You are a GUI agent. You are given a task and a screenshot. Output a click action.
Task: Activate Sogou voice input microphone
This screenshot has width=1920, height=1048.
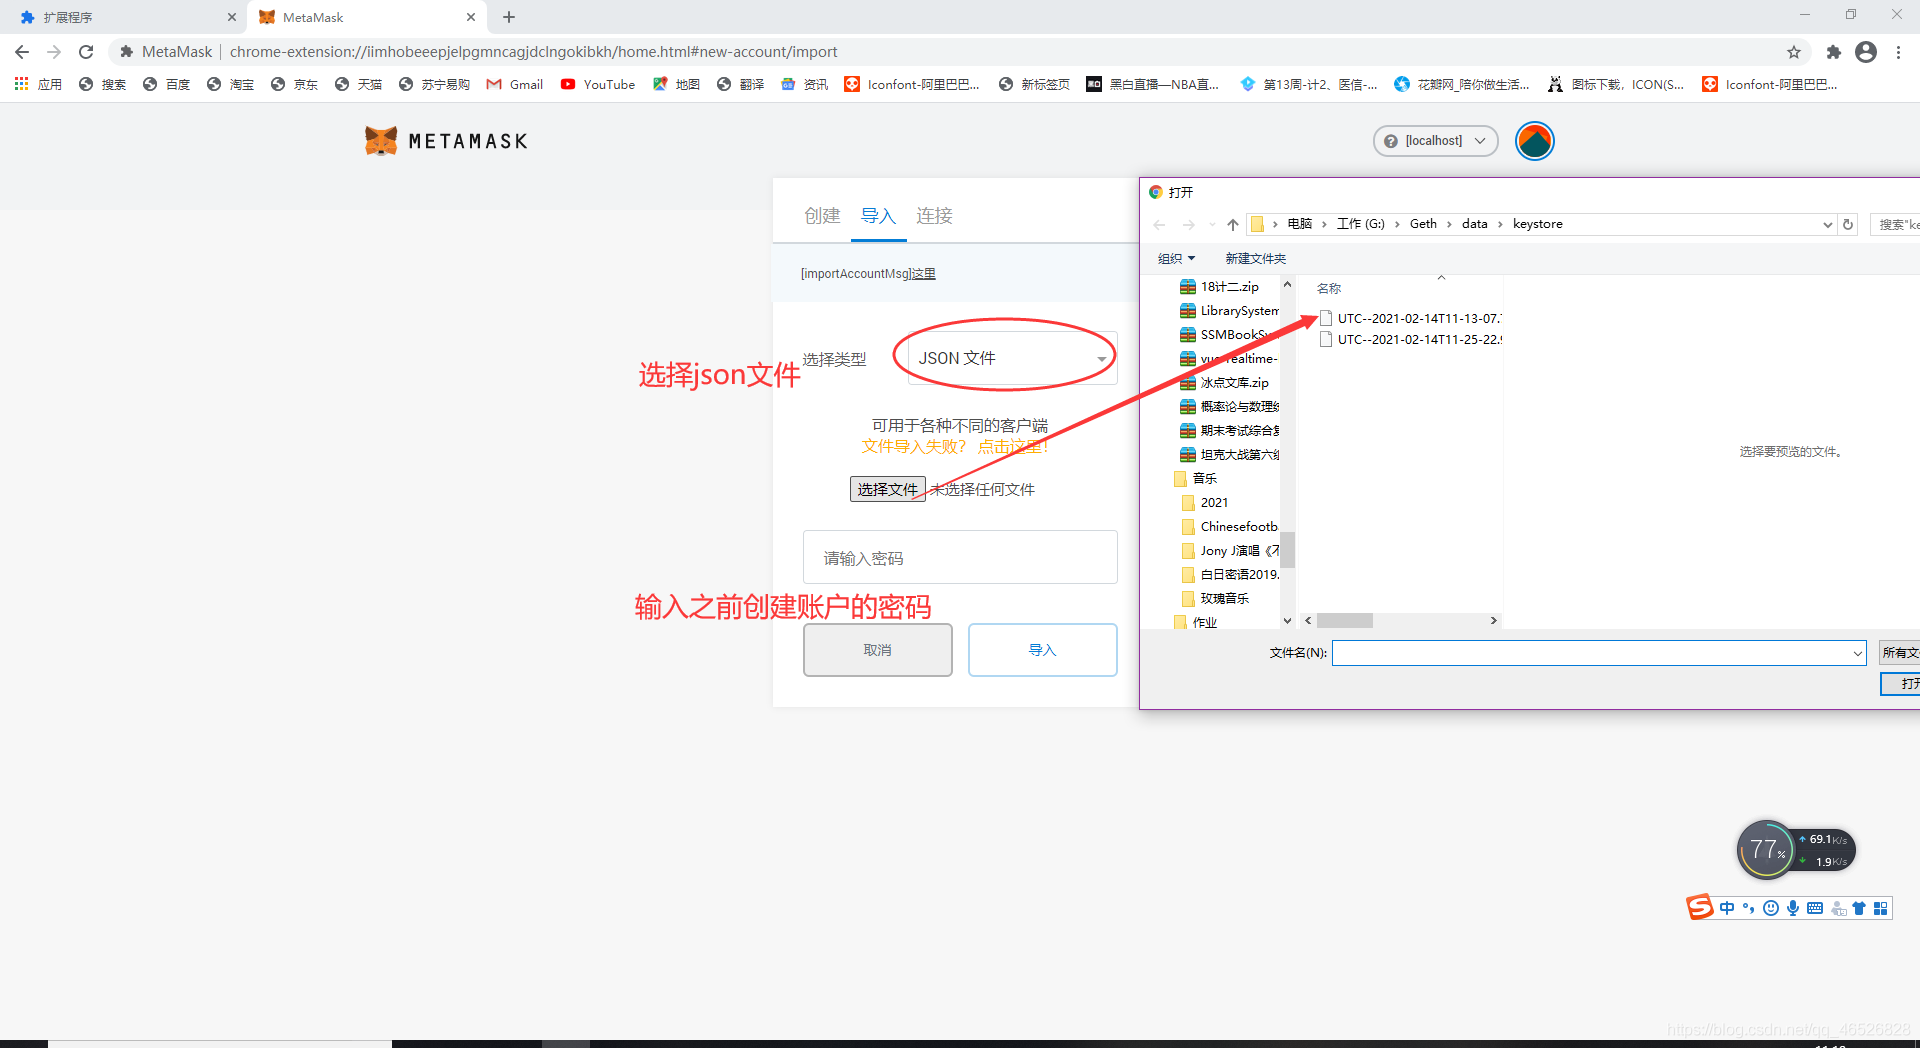[x=1793, y=908]
